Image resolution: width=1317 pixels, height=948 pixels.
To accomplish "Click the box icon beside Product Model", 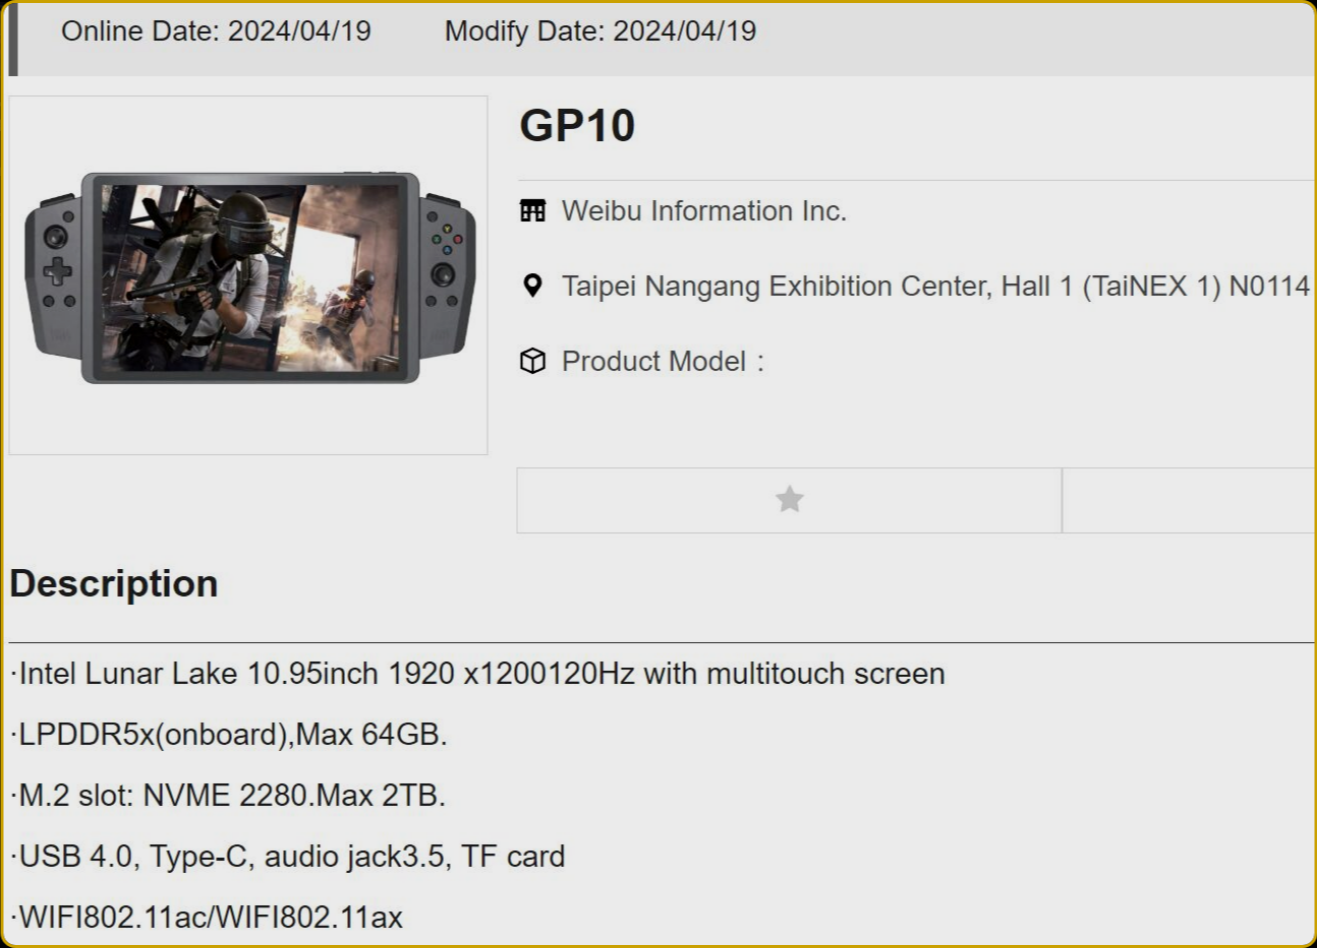I will click(x=533, y=361).
